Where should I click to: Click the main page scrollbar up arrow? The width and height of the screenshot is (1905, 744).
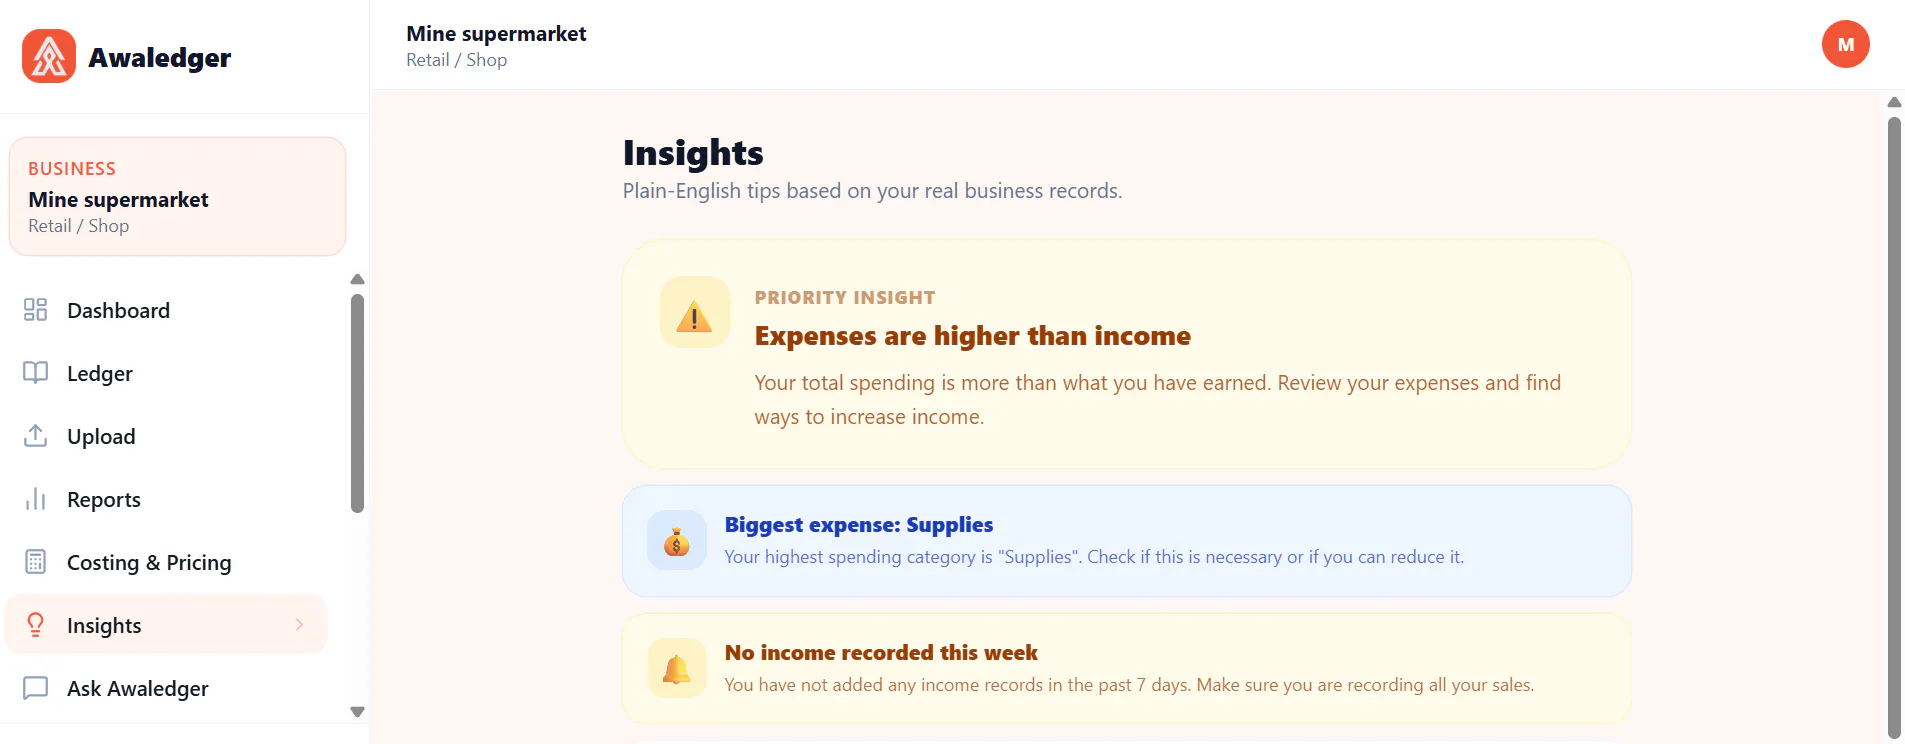click(1894, 102)
